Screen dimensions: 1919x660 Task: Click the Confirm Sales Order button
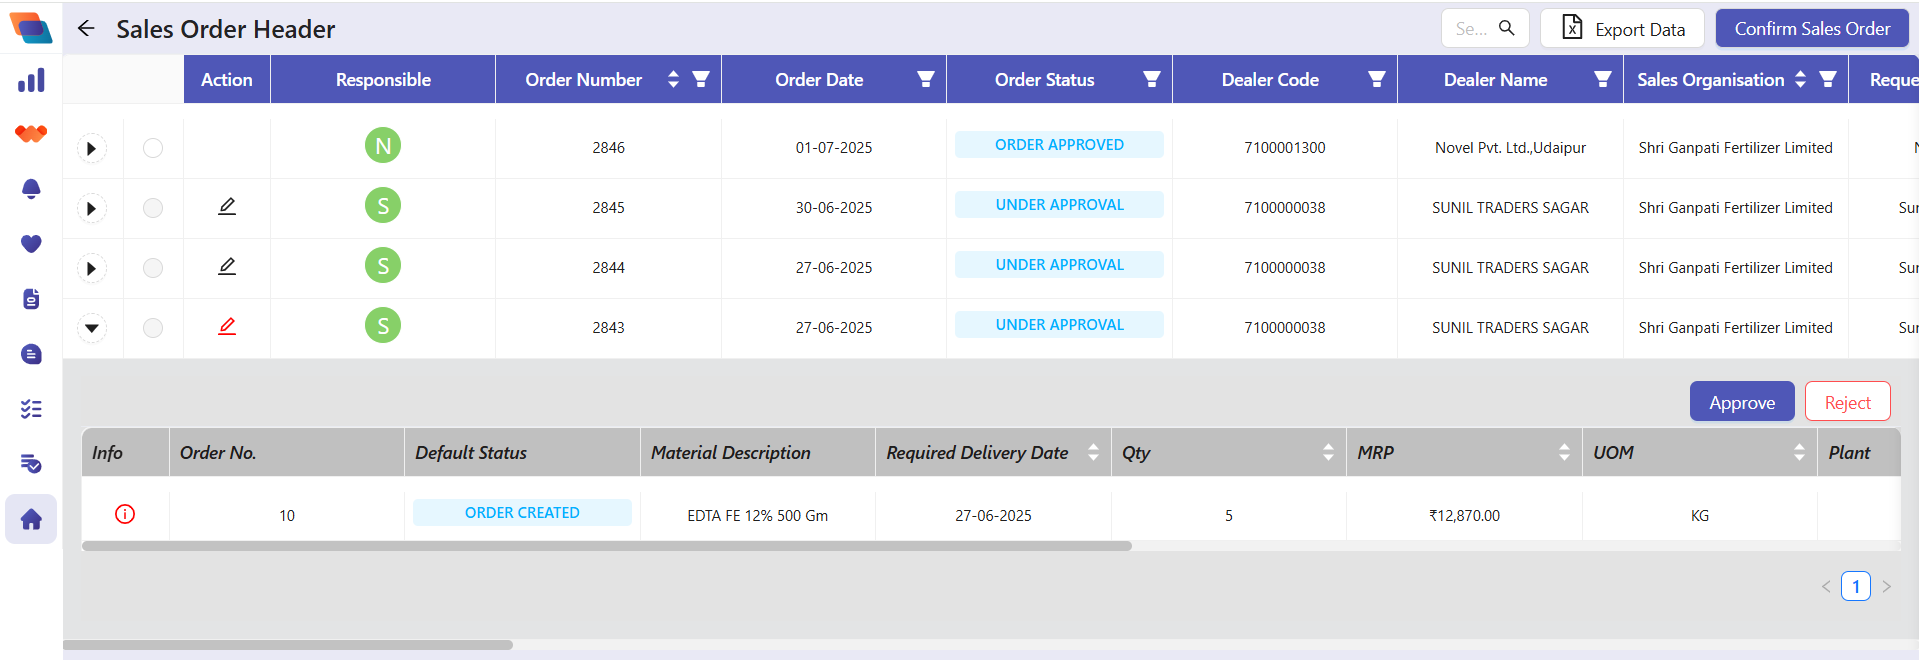pyautogui.click(x=1812, y=28)
